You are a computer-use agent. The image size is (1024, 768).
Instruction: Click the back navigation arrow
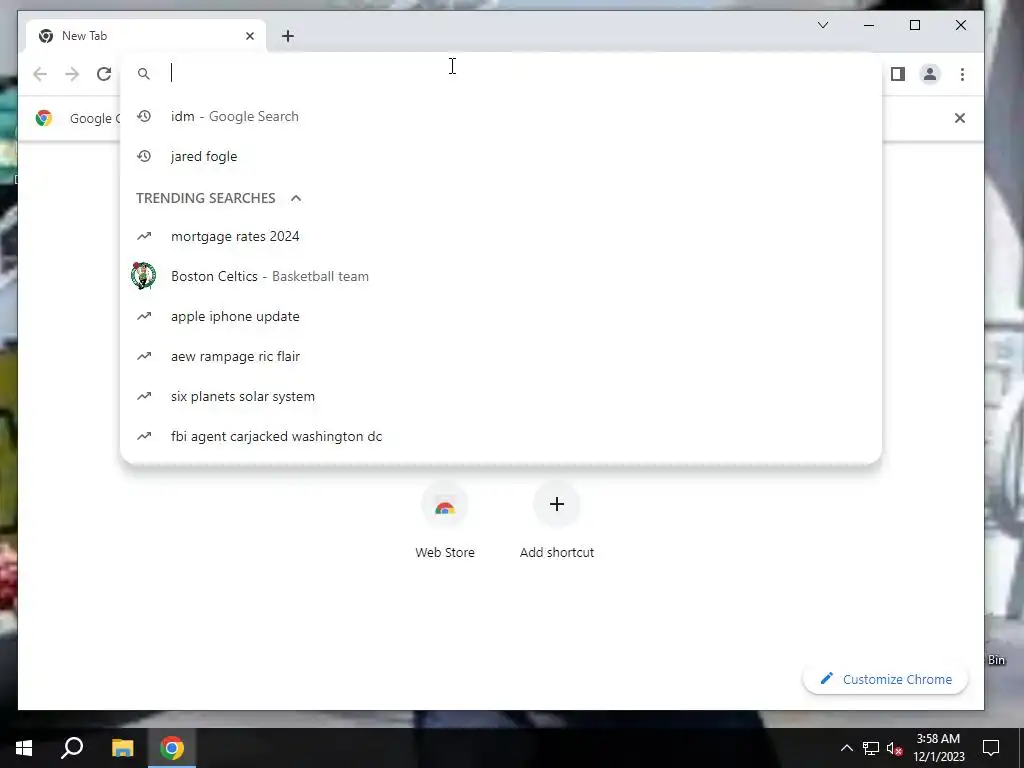pos(40,74)
